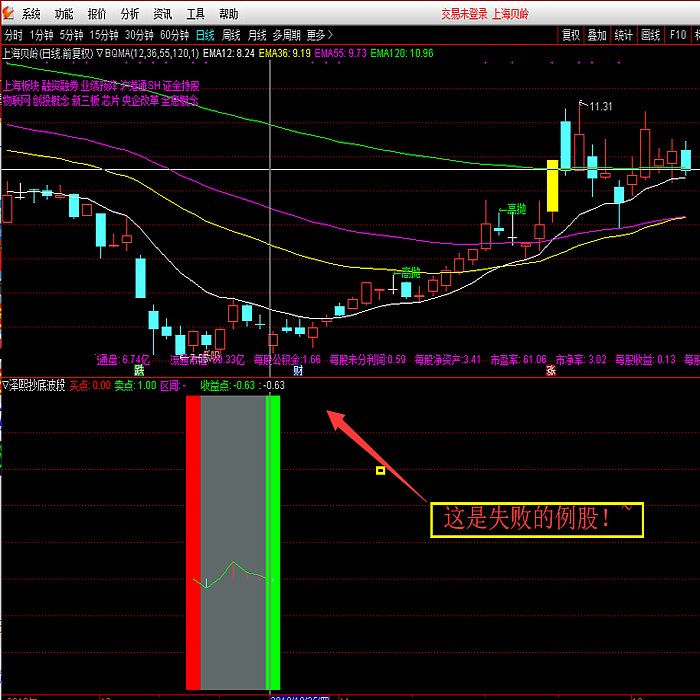Click the 每股公积金:1.66 value
This screenshot has width=700, height=700.
coord(287,360)
